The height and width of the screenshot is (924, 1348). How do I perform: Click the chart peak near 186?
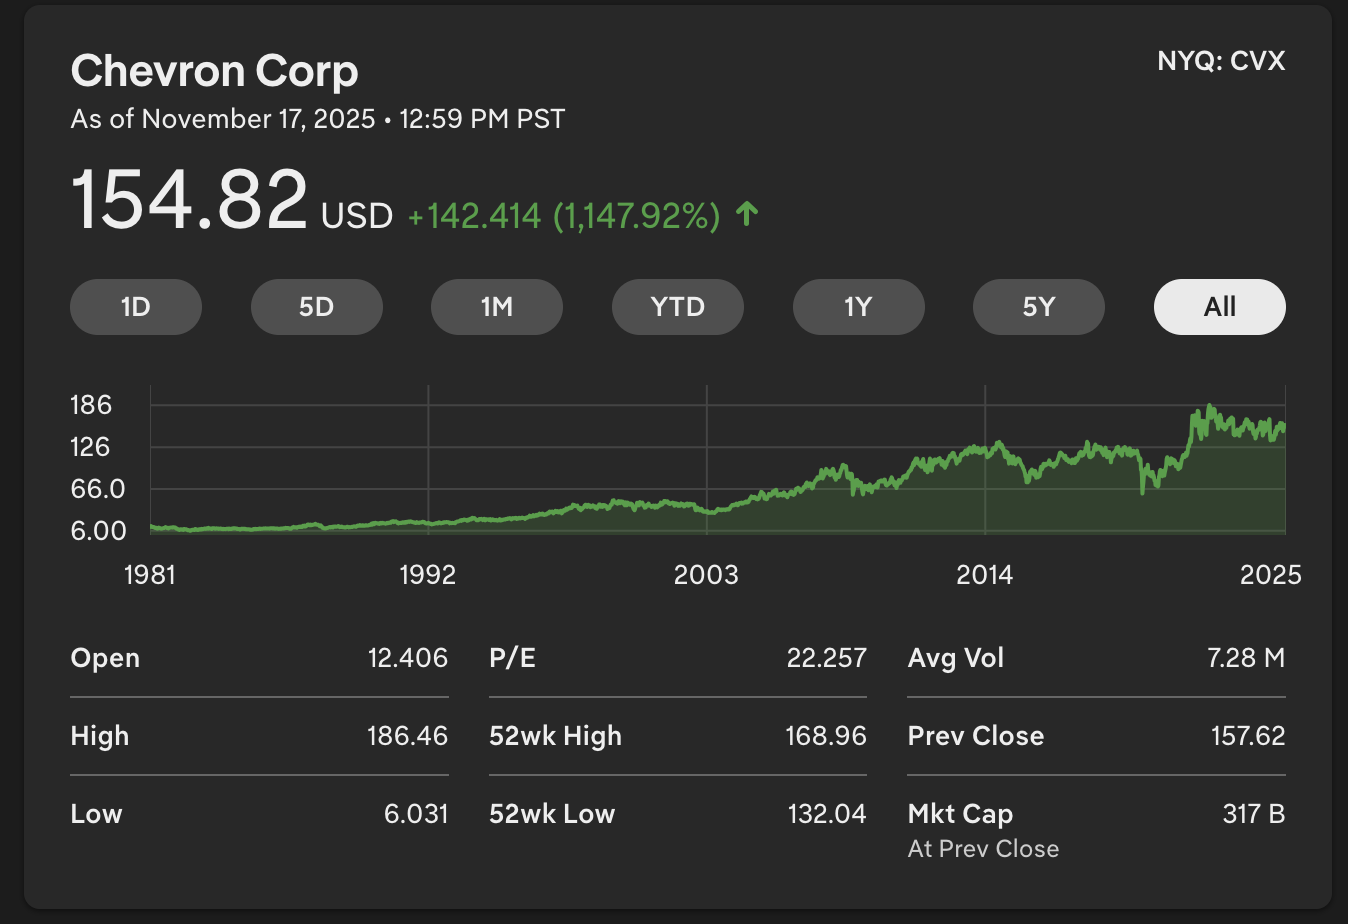(x=1210, y=408)
